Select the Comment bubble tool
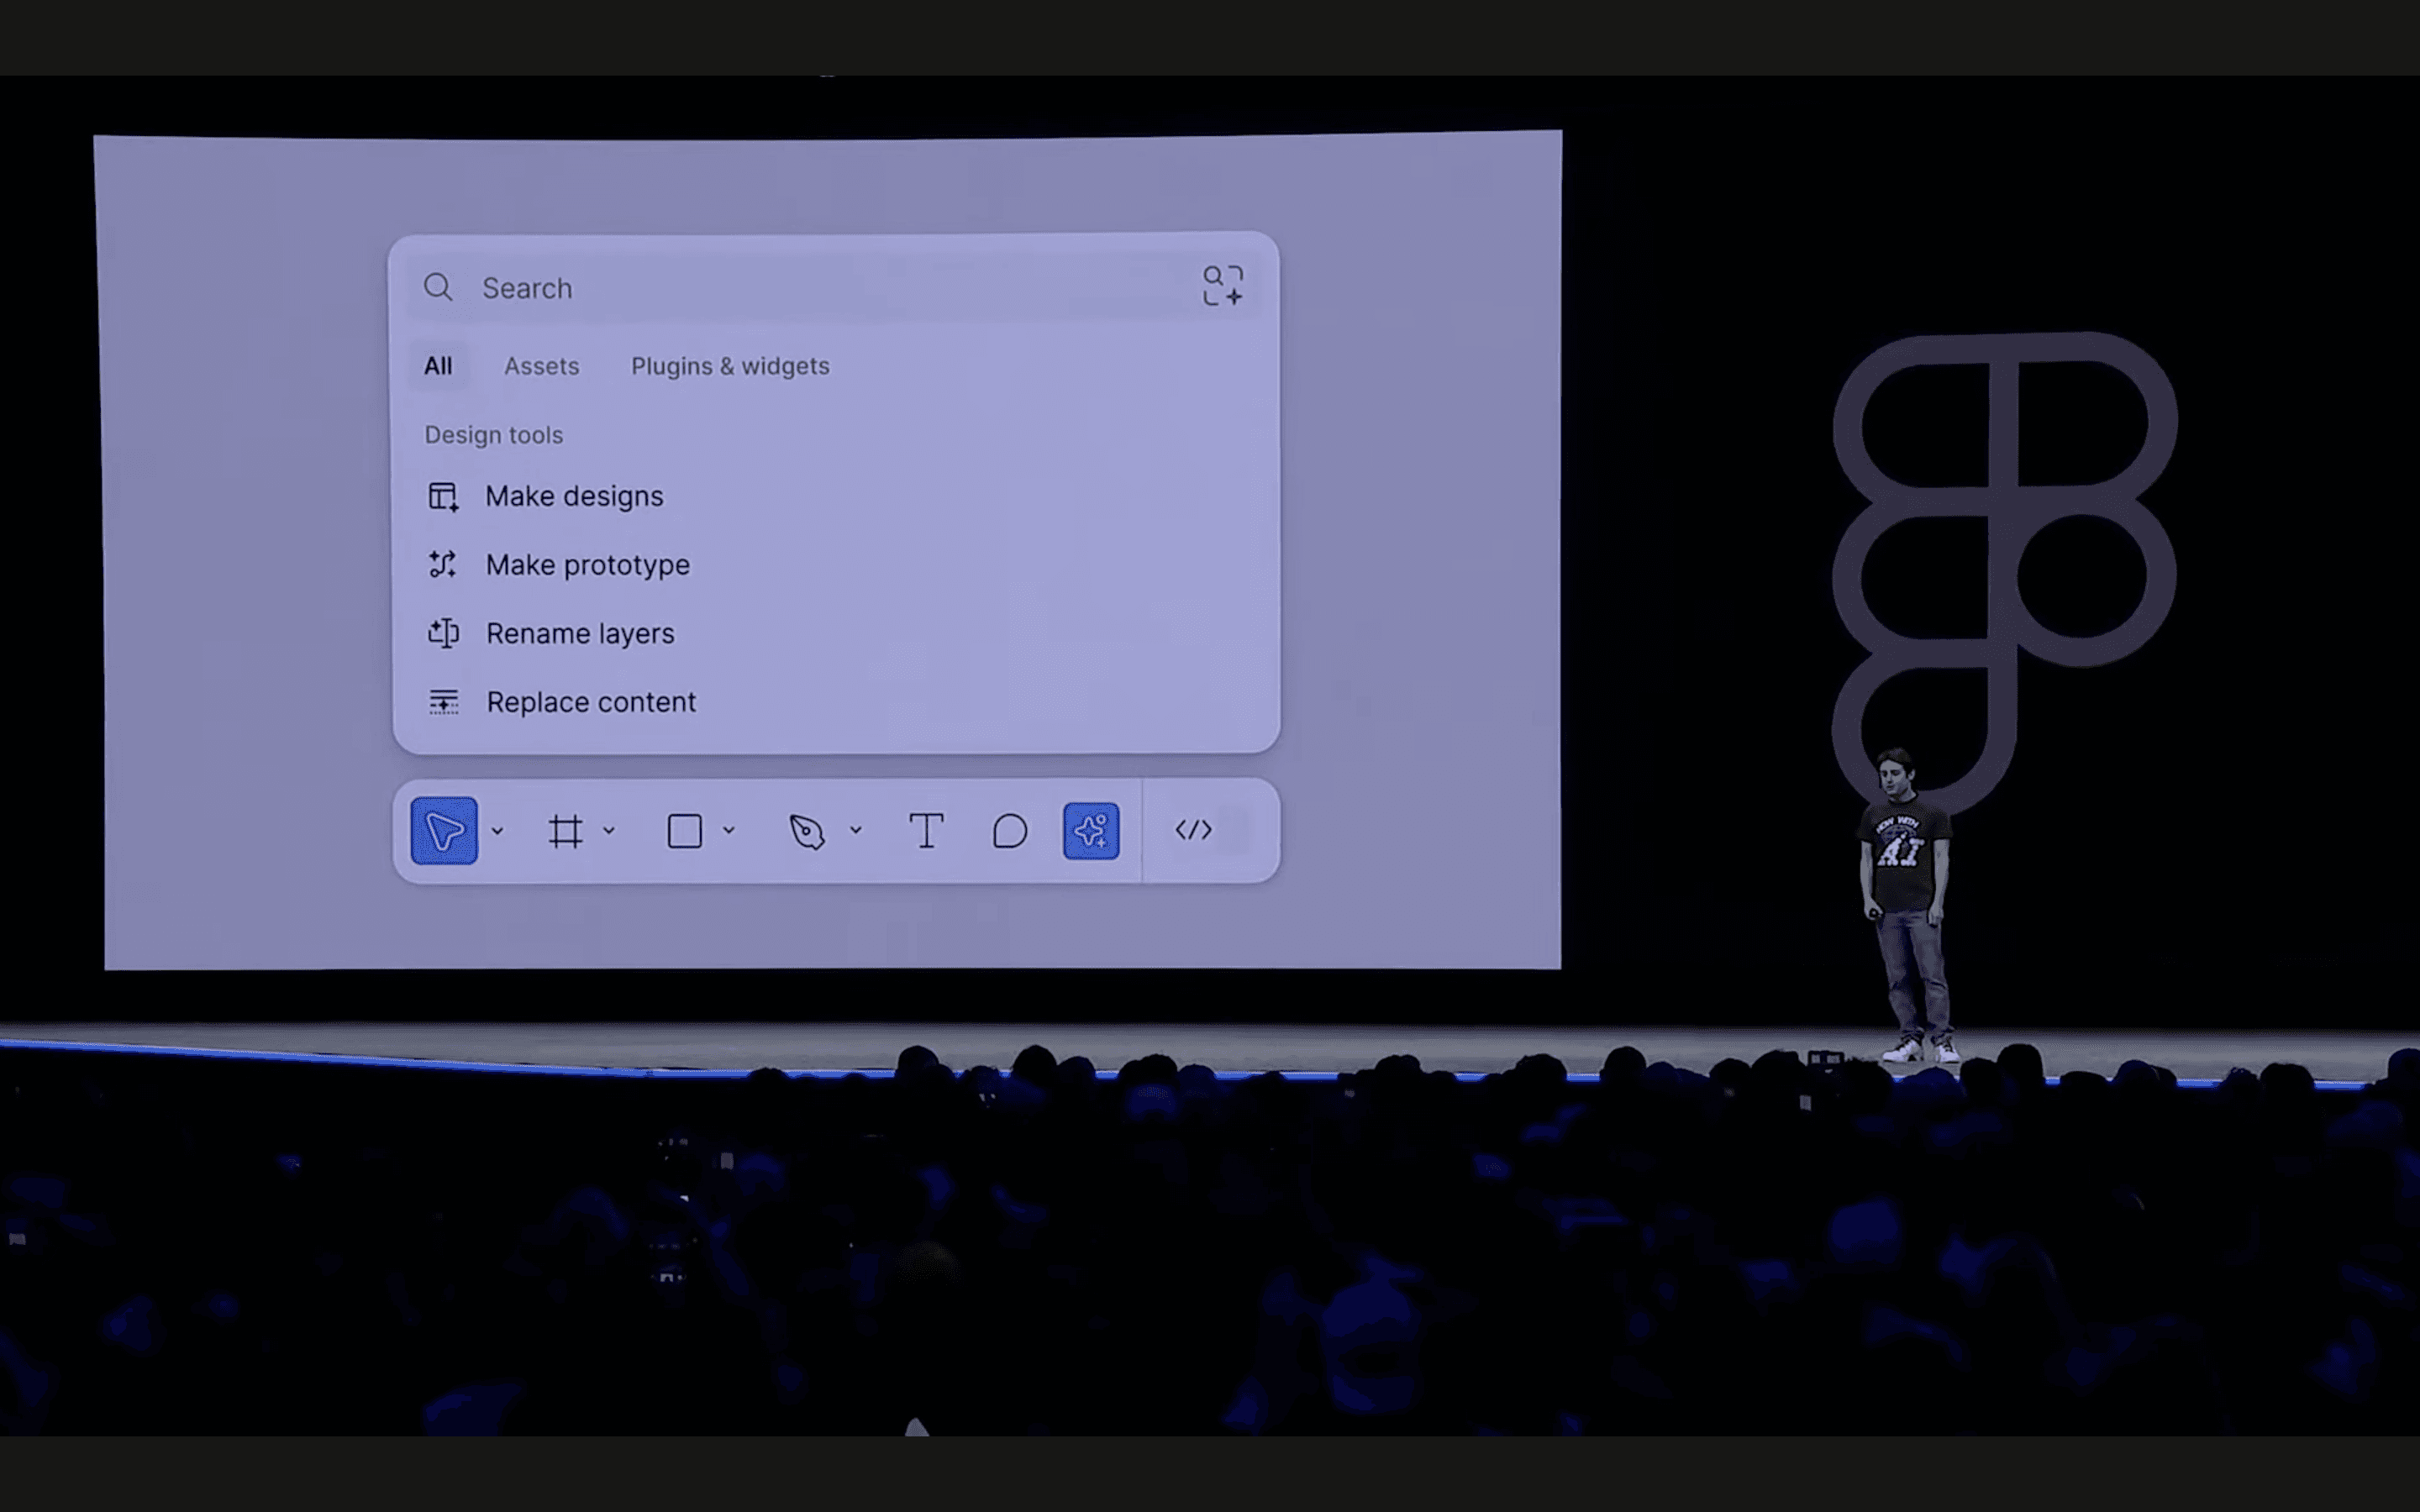Screen dimensions: 2420x1512 1009,831
